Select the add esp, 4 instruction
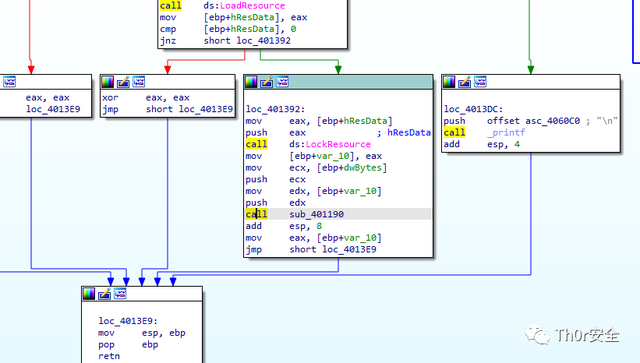This screenshot has height=363, width=640. point(482,144)
